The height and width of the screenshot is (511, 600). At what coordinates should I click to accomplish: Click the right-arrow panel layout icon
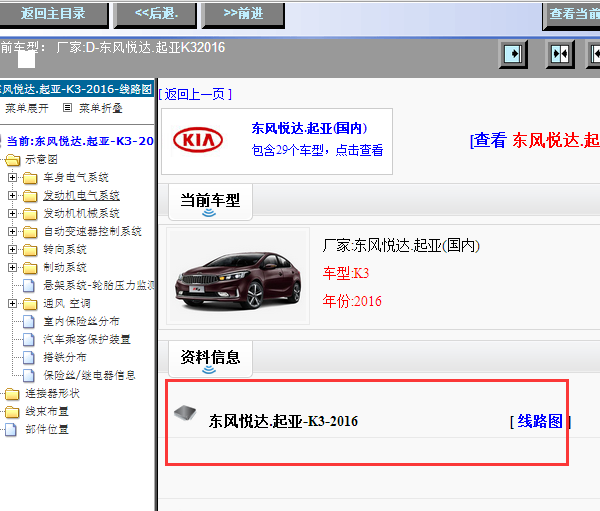coord(514,54)
